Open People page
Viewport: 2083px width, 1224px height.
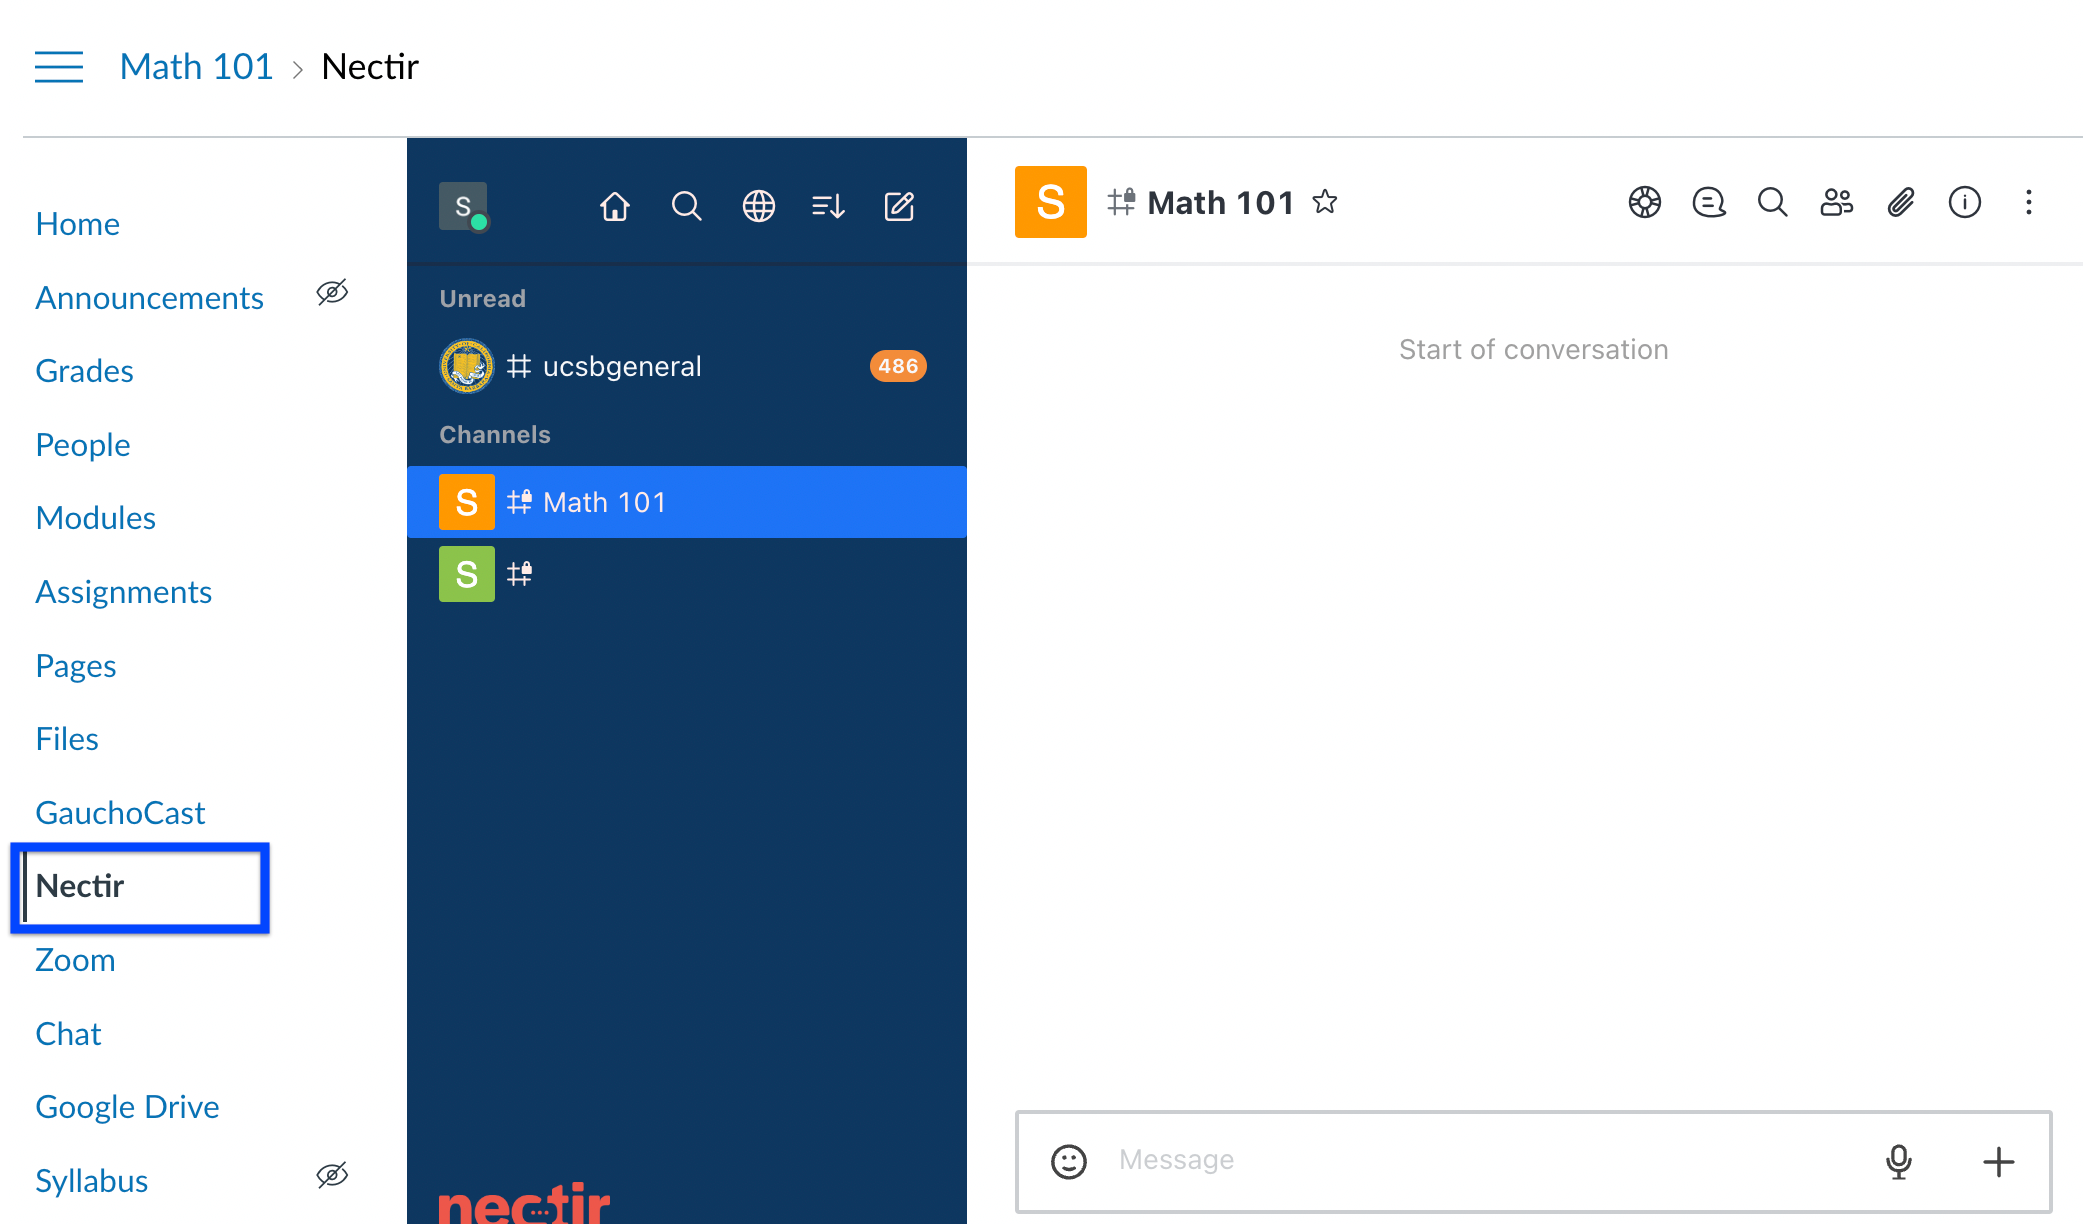click(x=83, y=445)
